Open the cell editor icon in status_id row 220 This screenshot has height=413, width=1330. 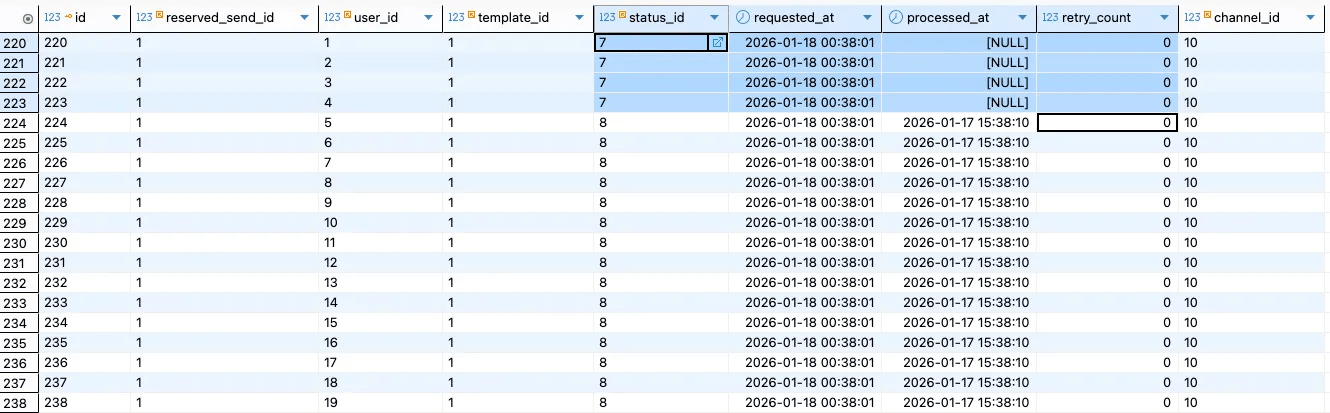(x=716, y=43)
